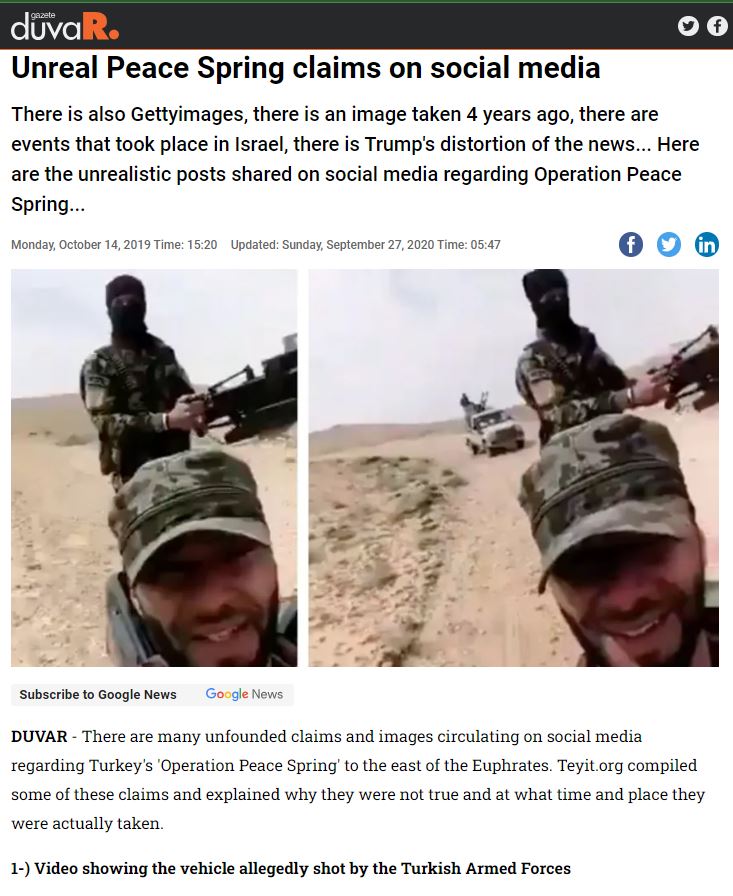
Task: Subscribe to Google News button
Action: pyautogui.click(x=98, y=694)
